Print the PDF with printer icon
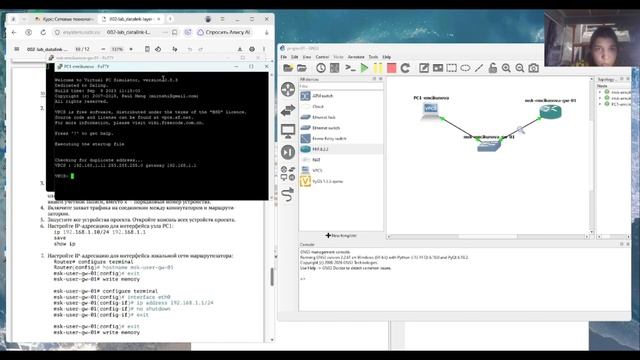This screenshot has height=360, width=640. [x=252, y=49]
